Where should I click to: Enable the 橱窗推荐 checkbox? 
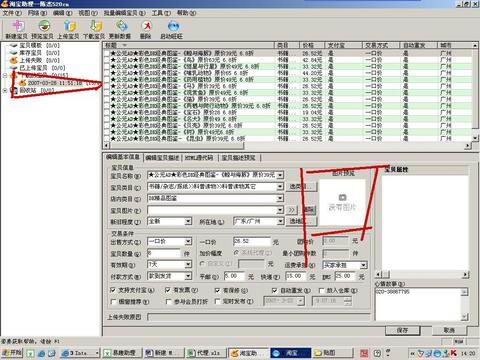(x=113, y=301)
